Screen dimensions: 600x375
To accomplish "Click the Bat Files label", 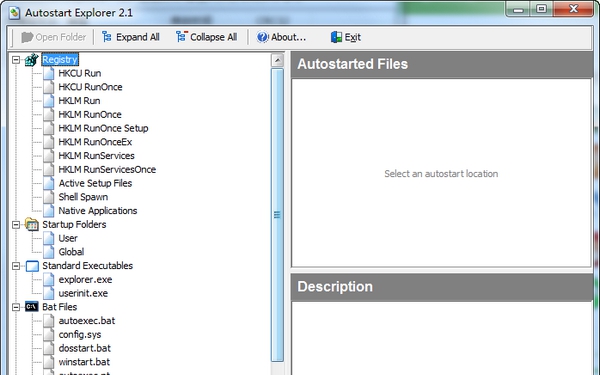I will (60, 307).
